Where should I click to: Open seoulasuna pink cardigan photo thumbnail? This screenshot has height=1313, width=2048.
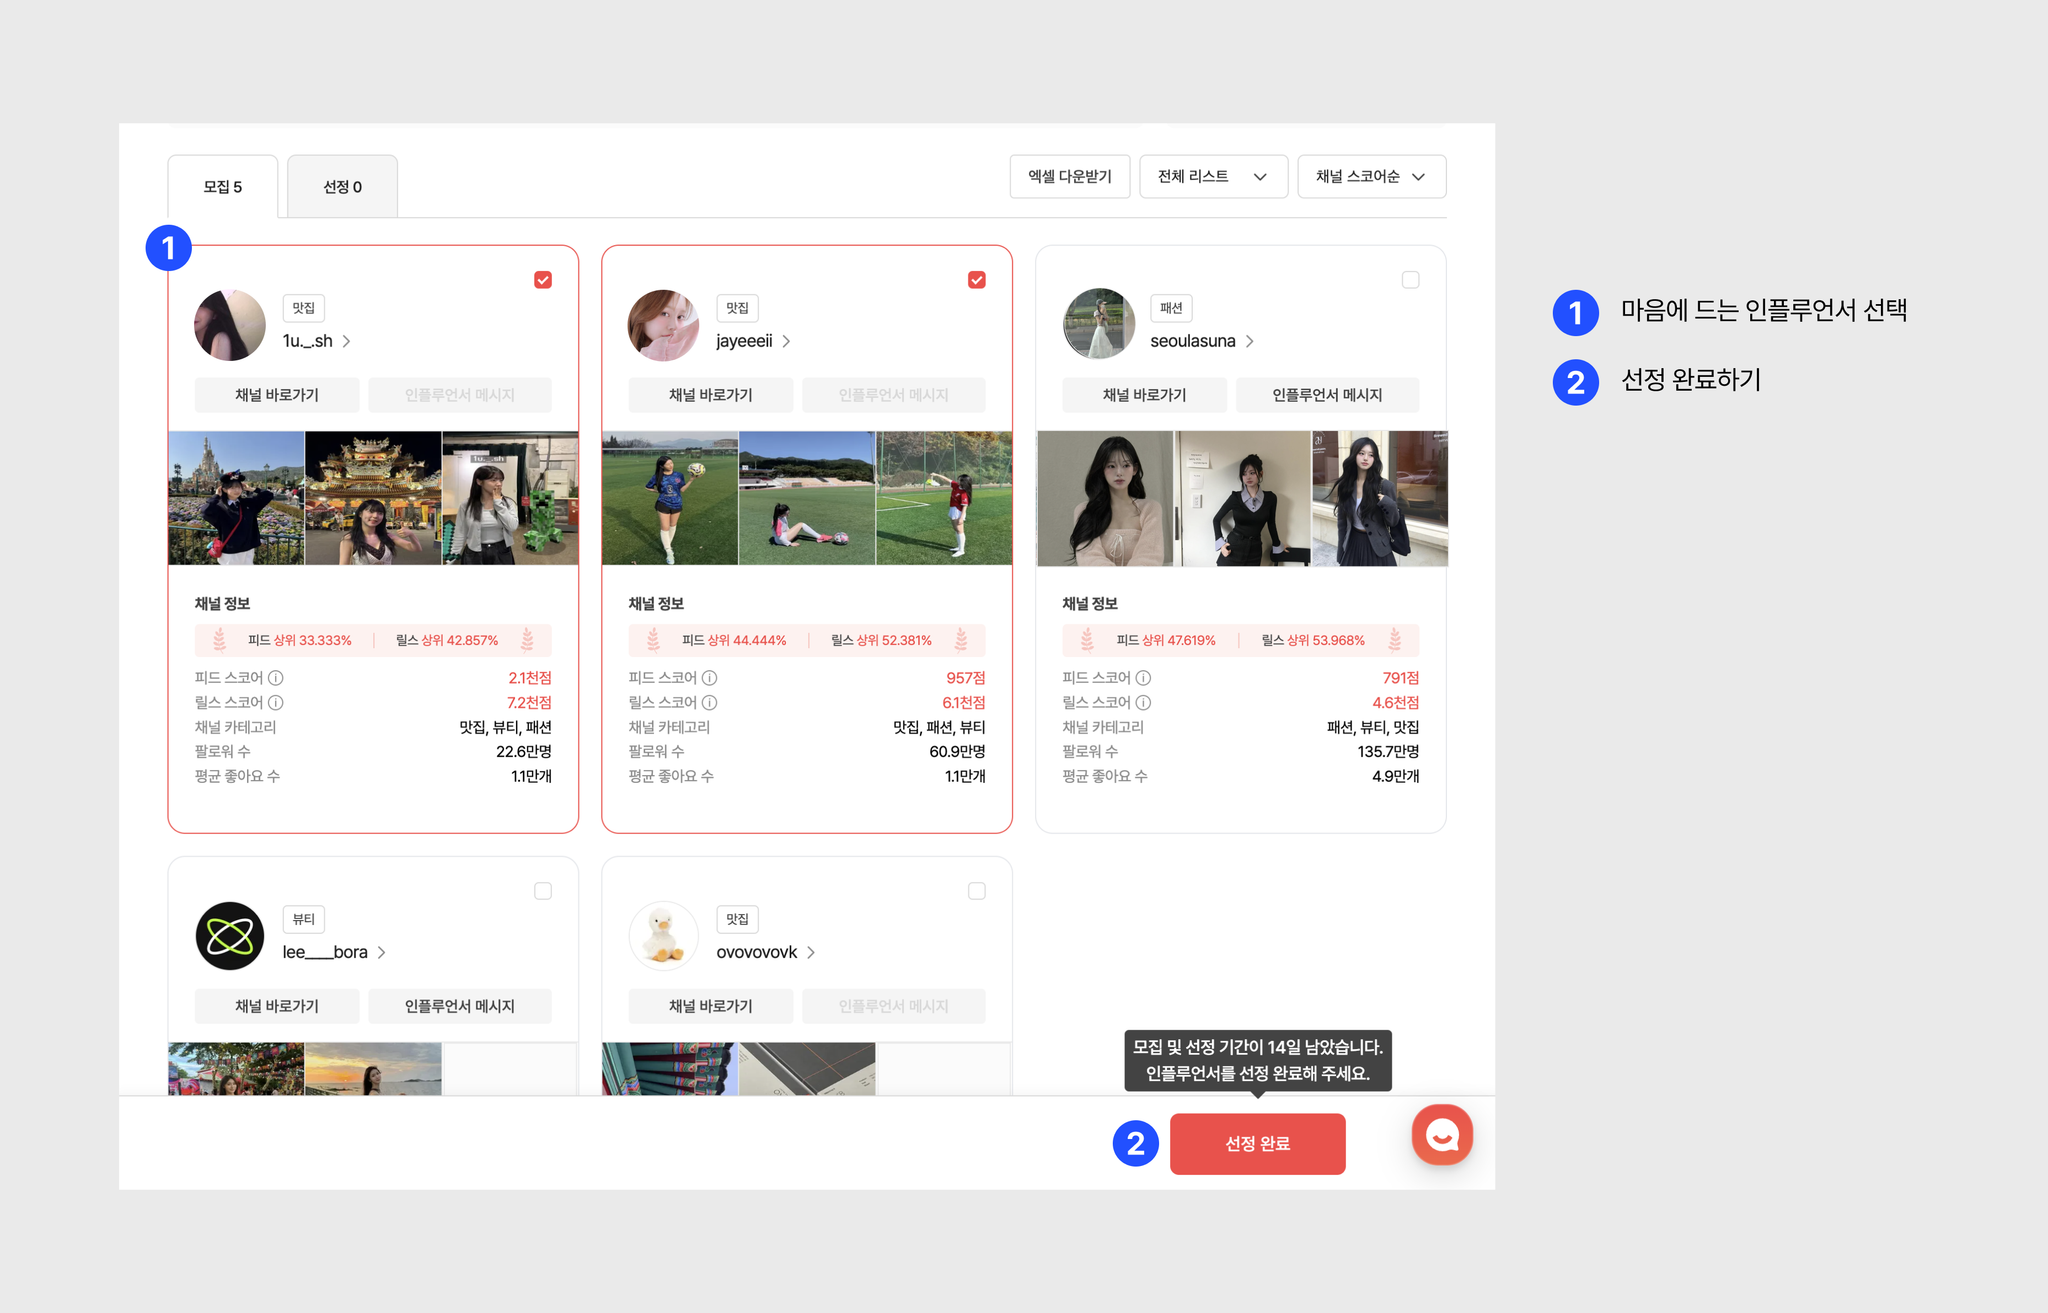coord(1105,498)
